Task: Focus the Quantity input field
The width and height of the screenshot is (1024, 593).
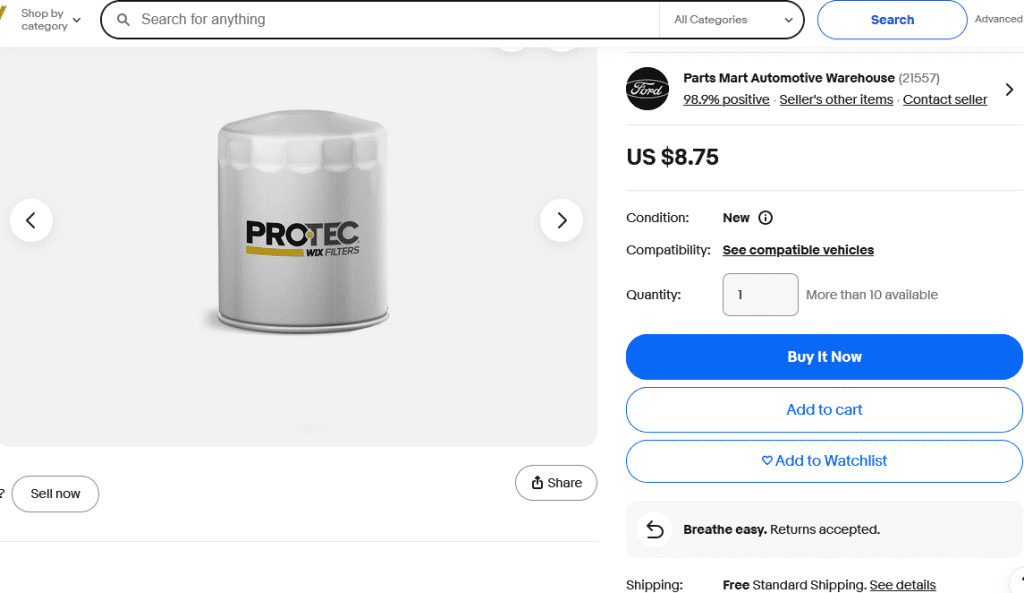Action: tap(760, 295)
